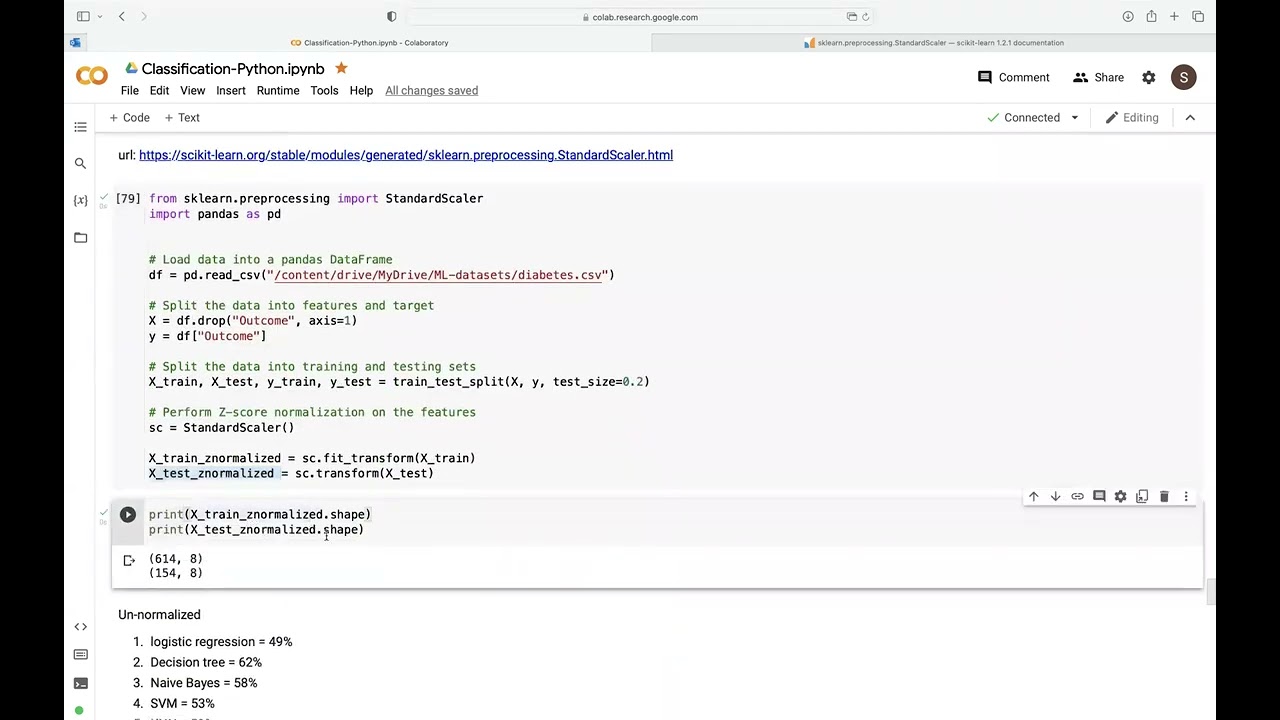Add a new Code cell
The image size is (1280, 720).
(130, 118)
